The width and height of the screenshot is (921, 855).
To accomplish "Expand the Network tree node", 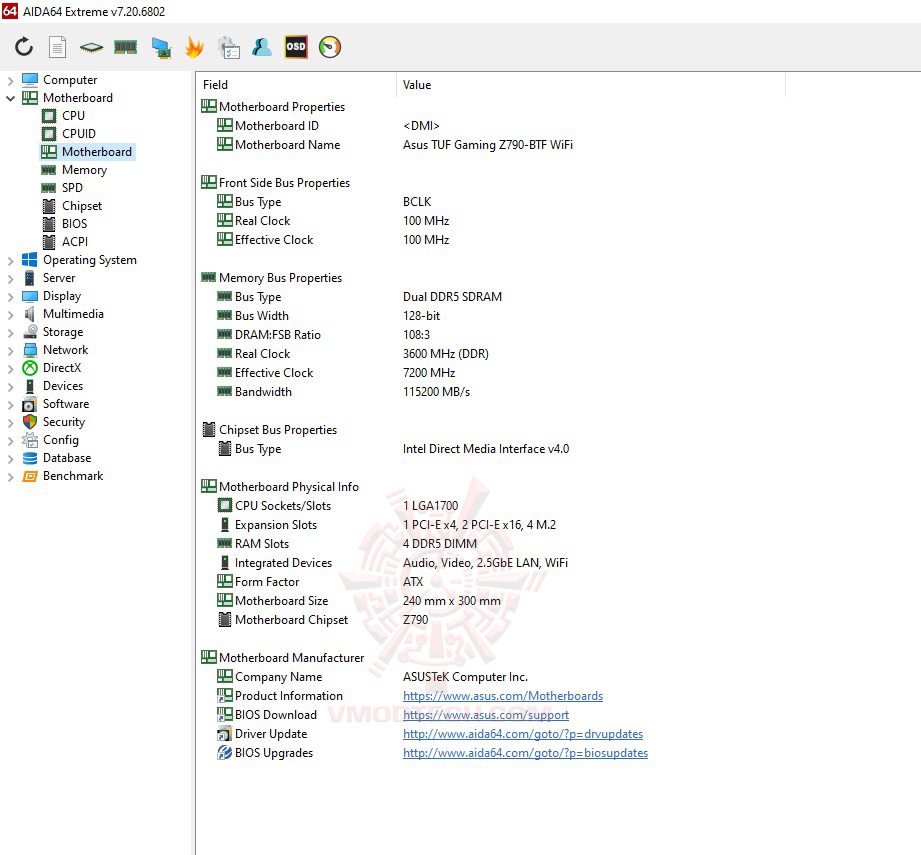I will pyautogui.click(x=10, y=351).
